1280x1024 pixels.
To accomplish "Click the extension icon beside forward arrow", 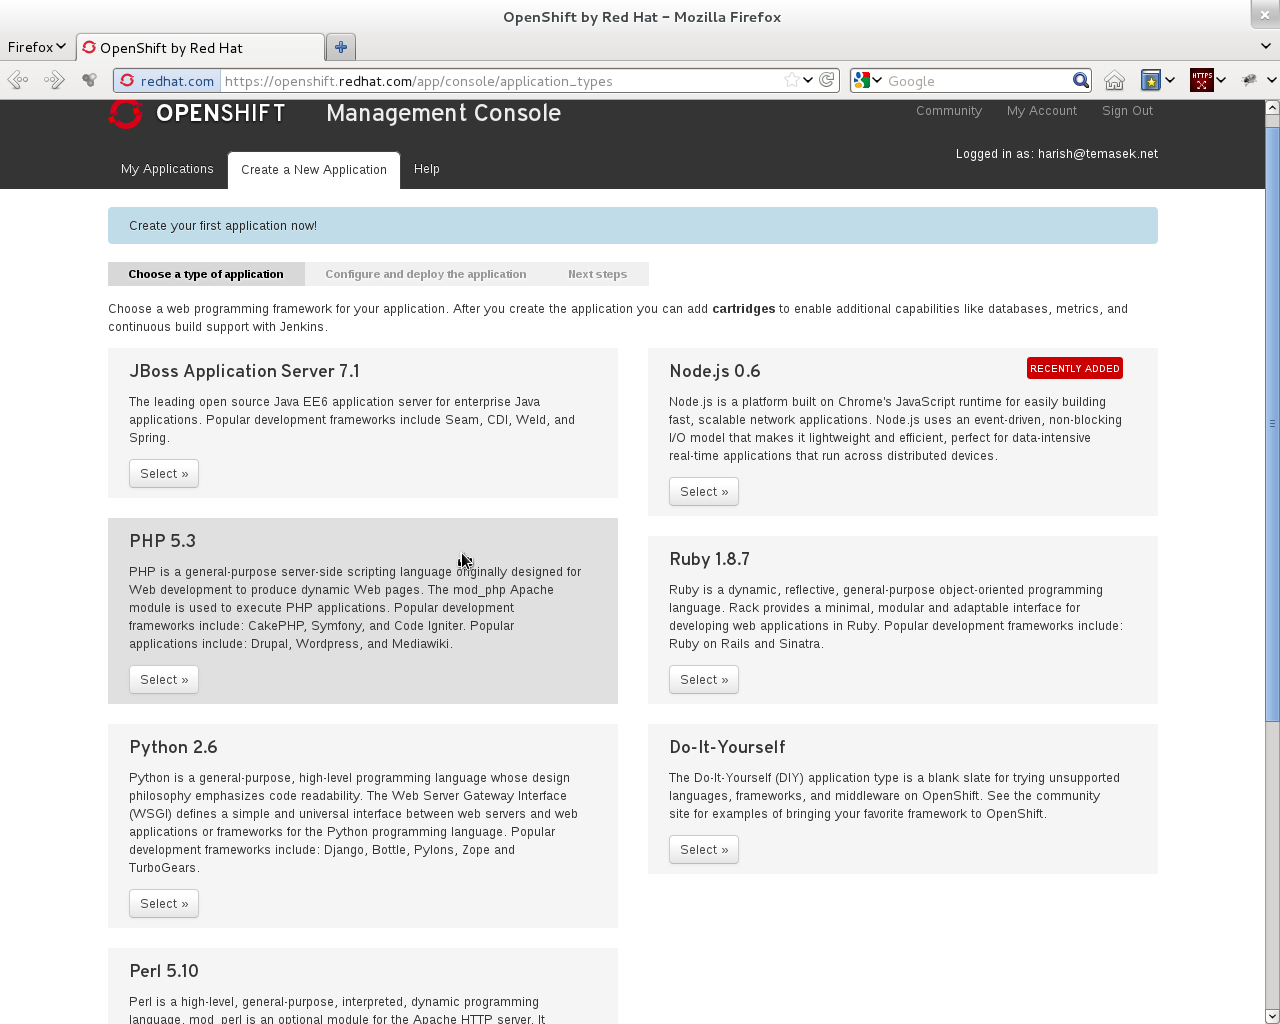I will [90, 80].
